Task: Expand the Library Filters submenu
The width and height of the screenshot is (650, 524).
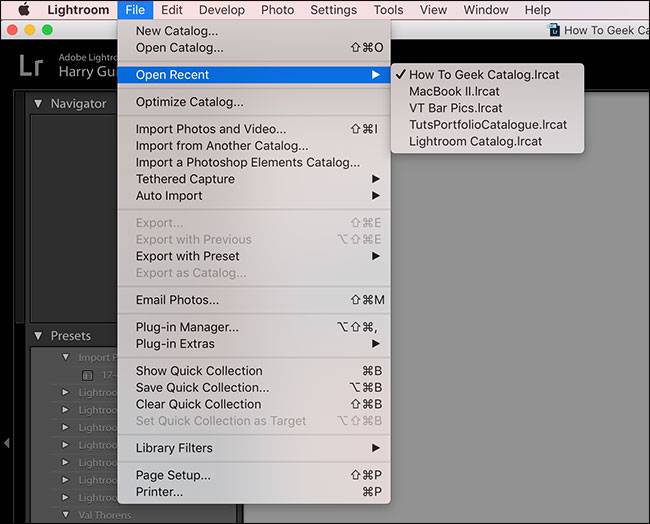Action: coord(254,448)
